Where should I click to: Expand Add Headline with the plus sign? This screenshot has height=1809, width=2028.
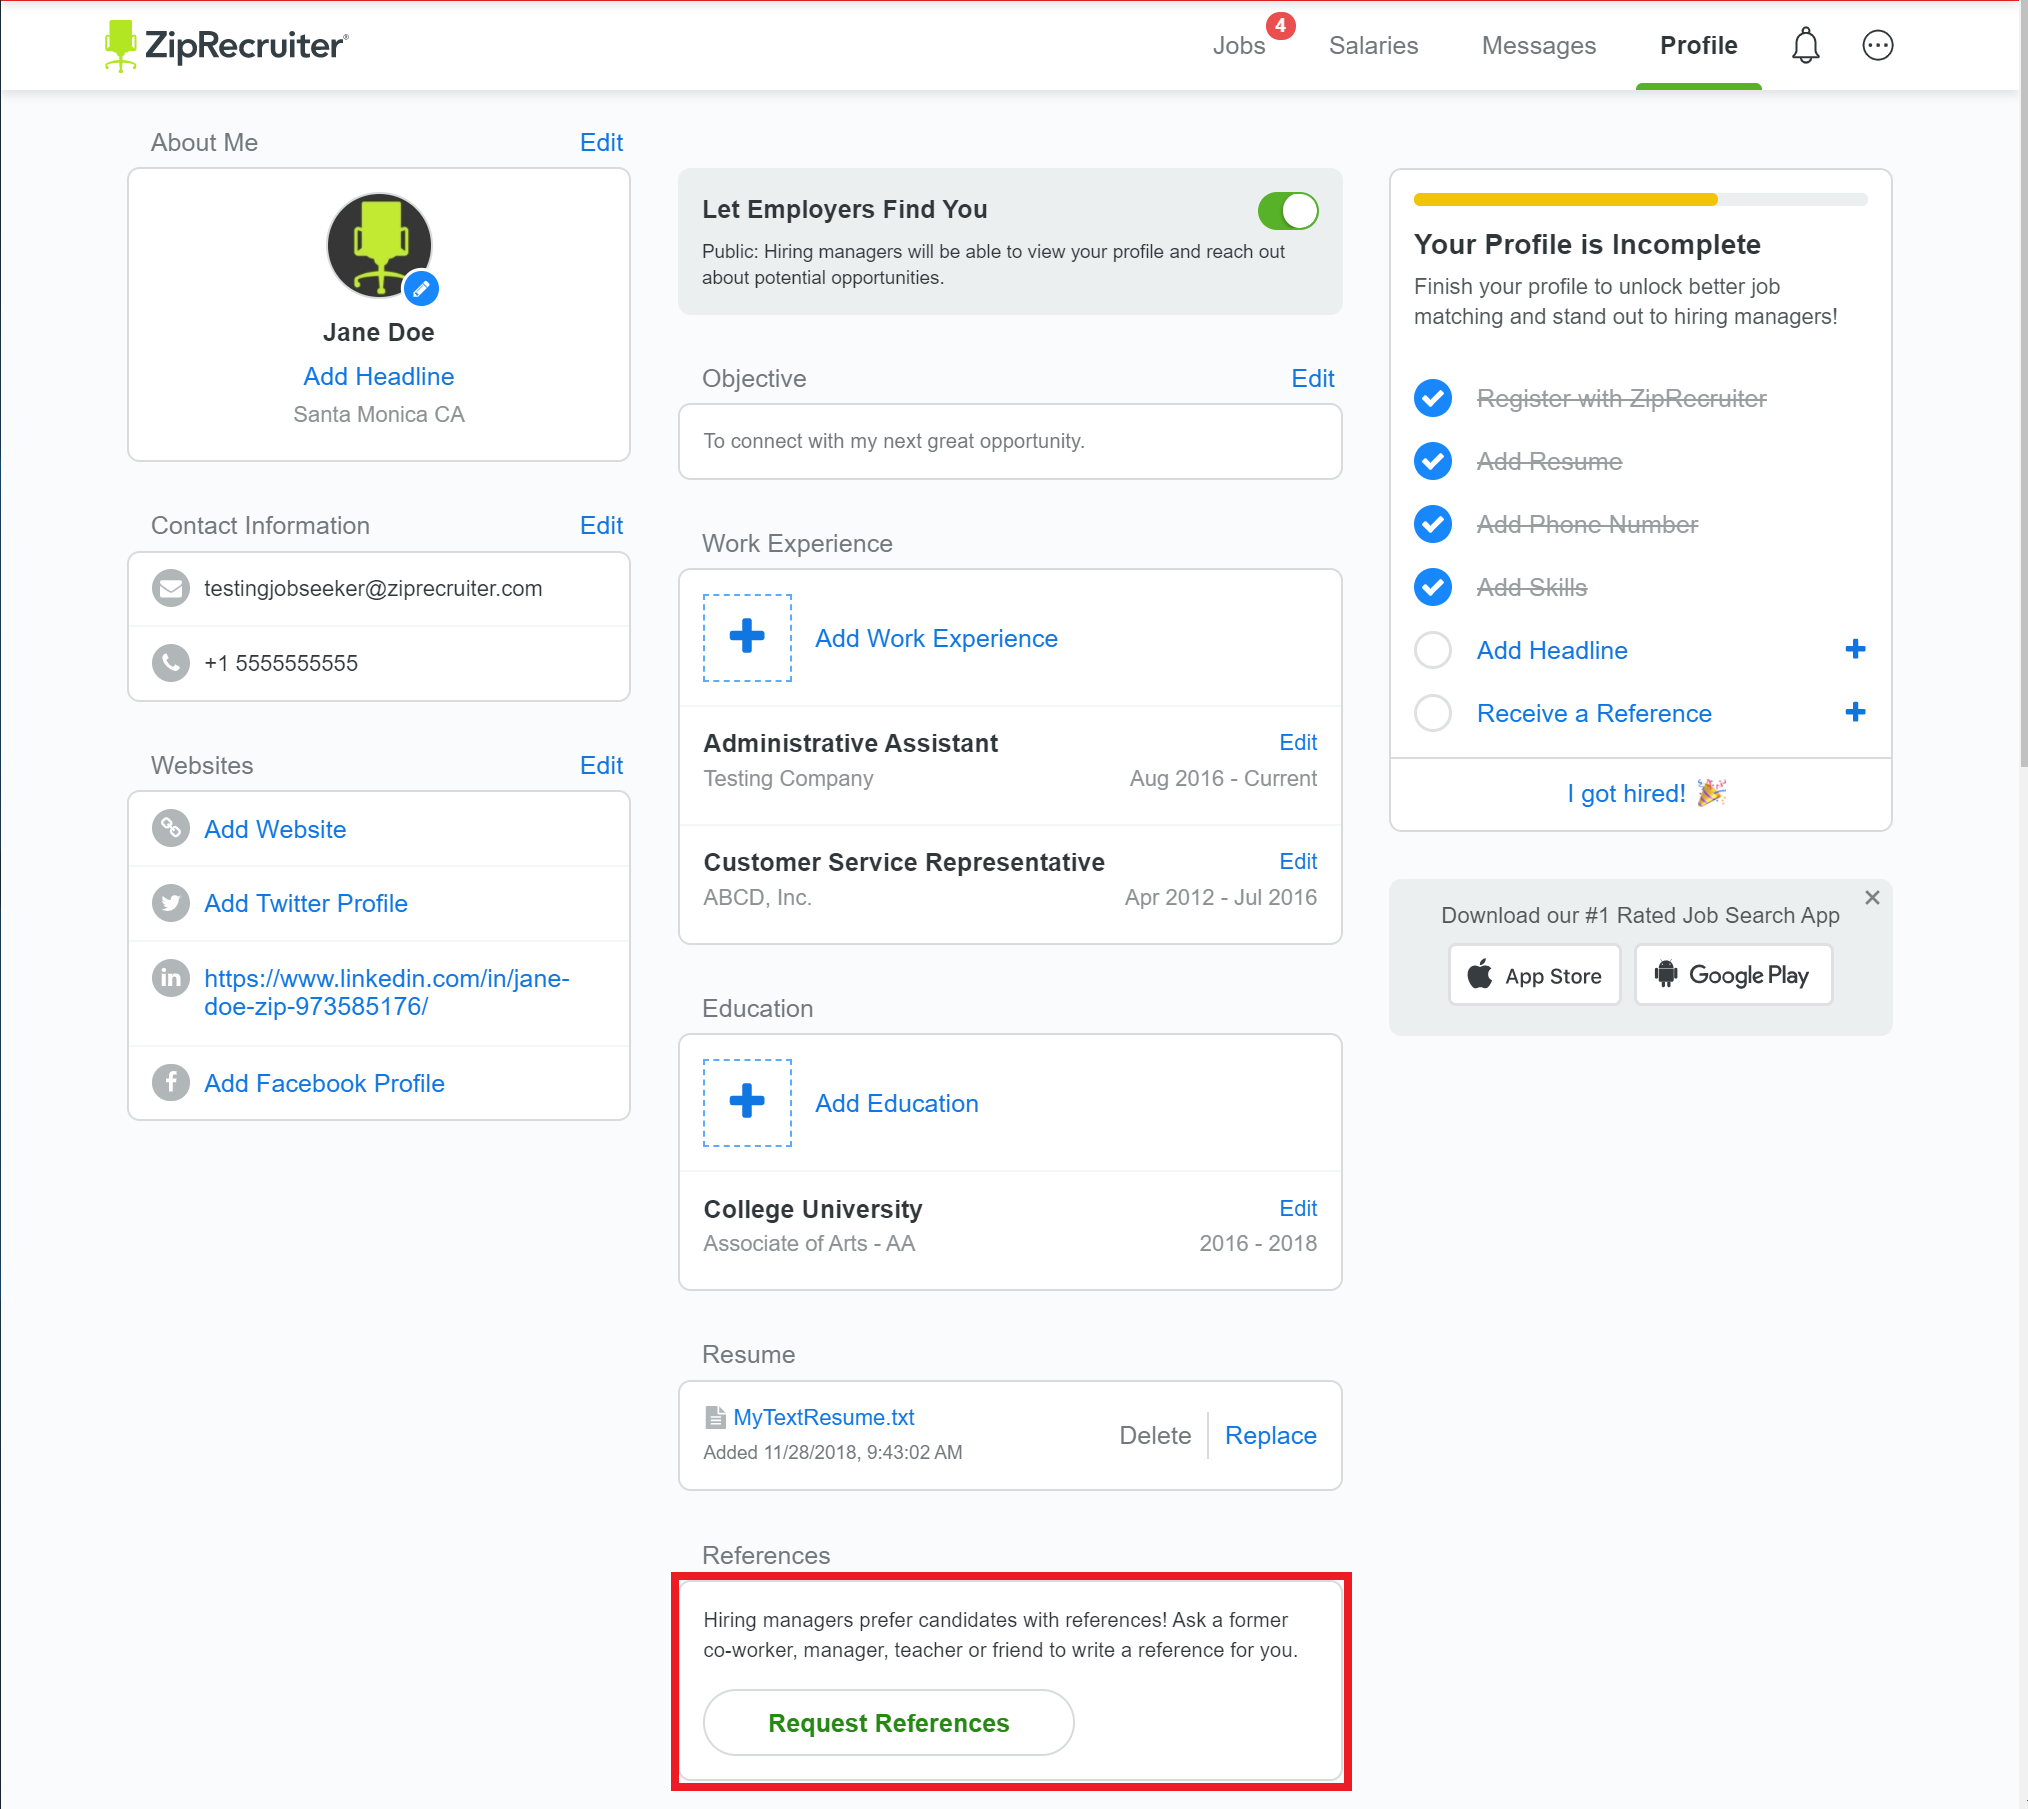click(x=1854, y=649)
